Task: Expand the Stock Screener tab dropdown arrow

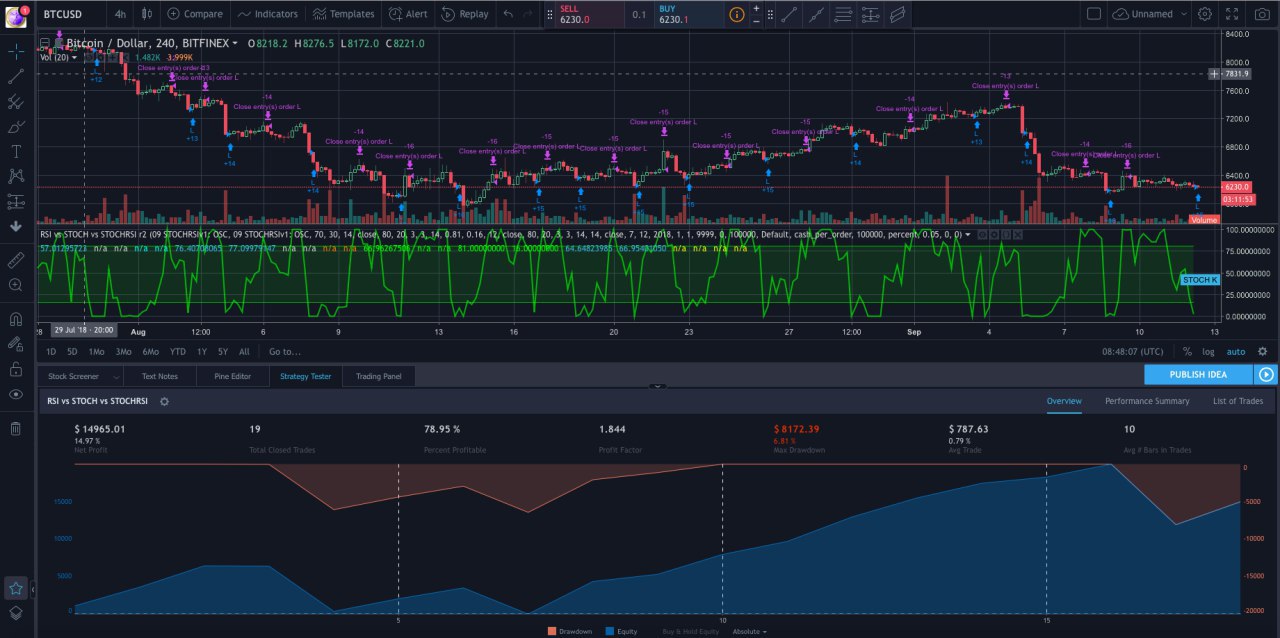Action: point(116,376)
